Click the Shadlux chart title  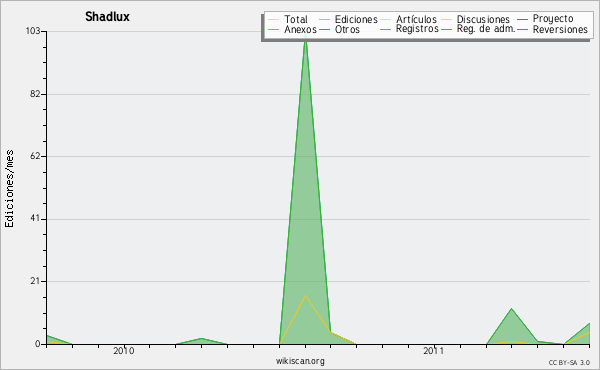108,16
